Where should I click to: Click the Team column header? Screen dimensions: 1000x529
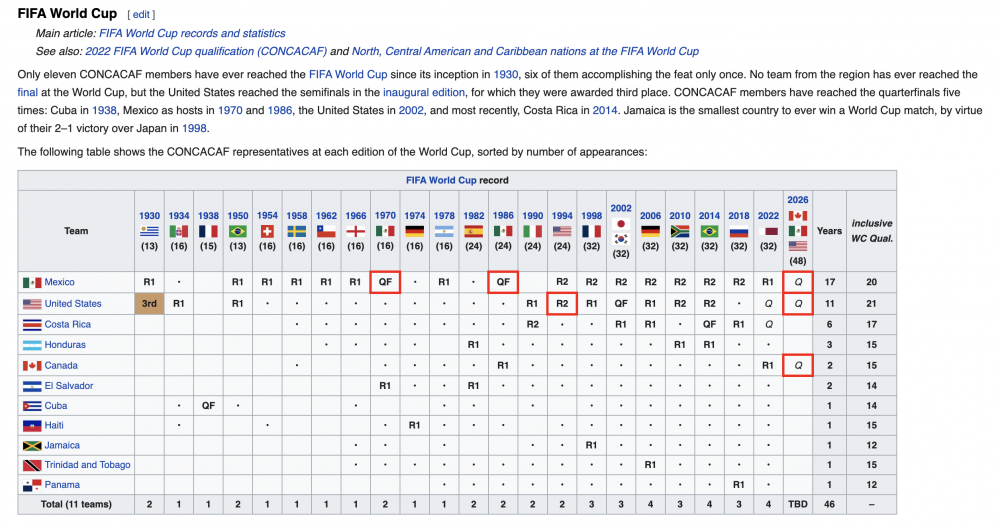click(76, 231)
